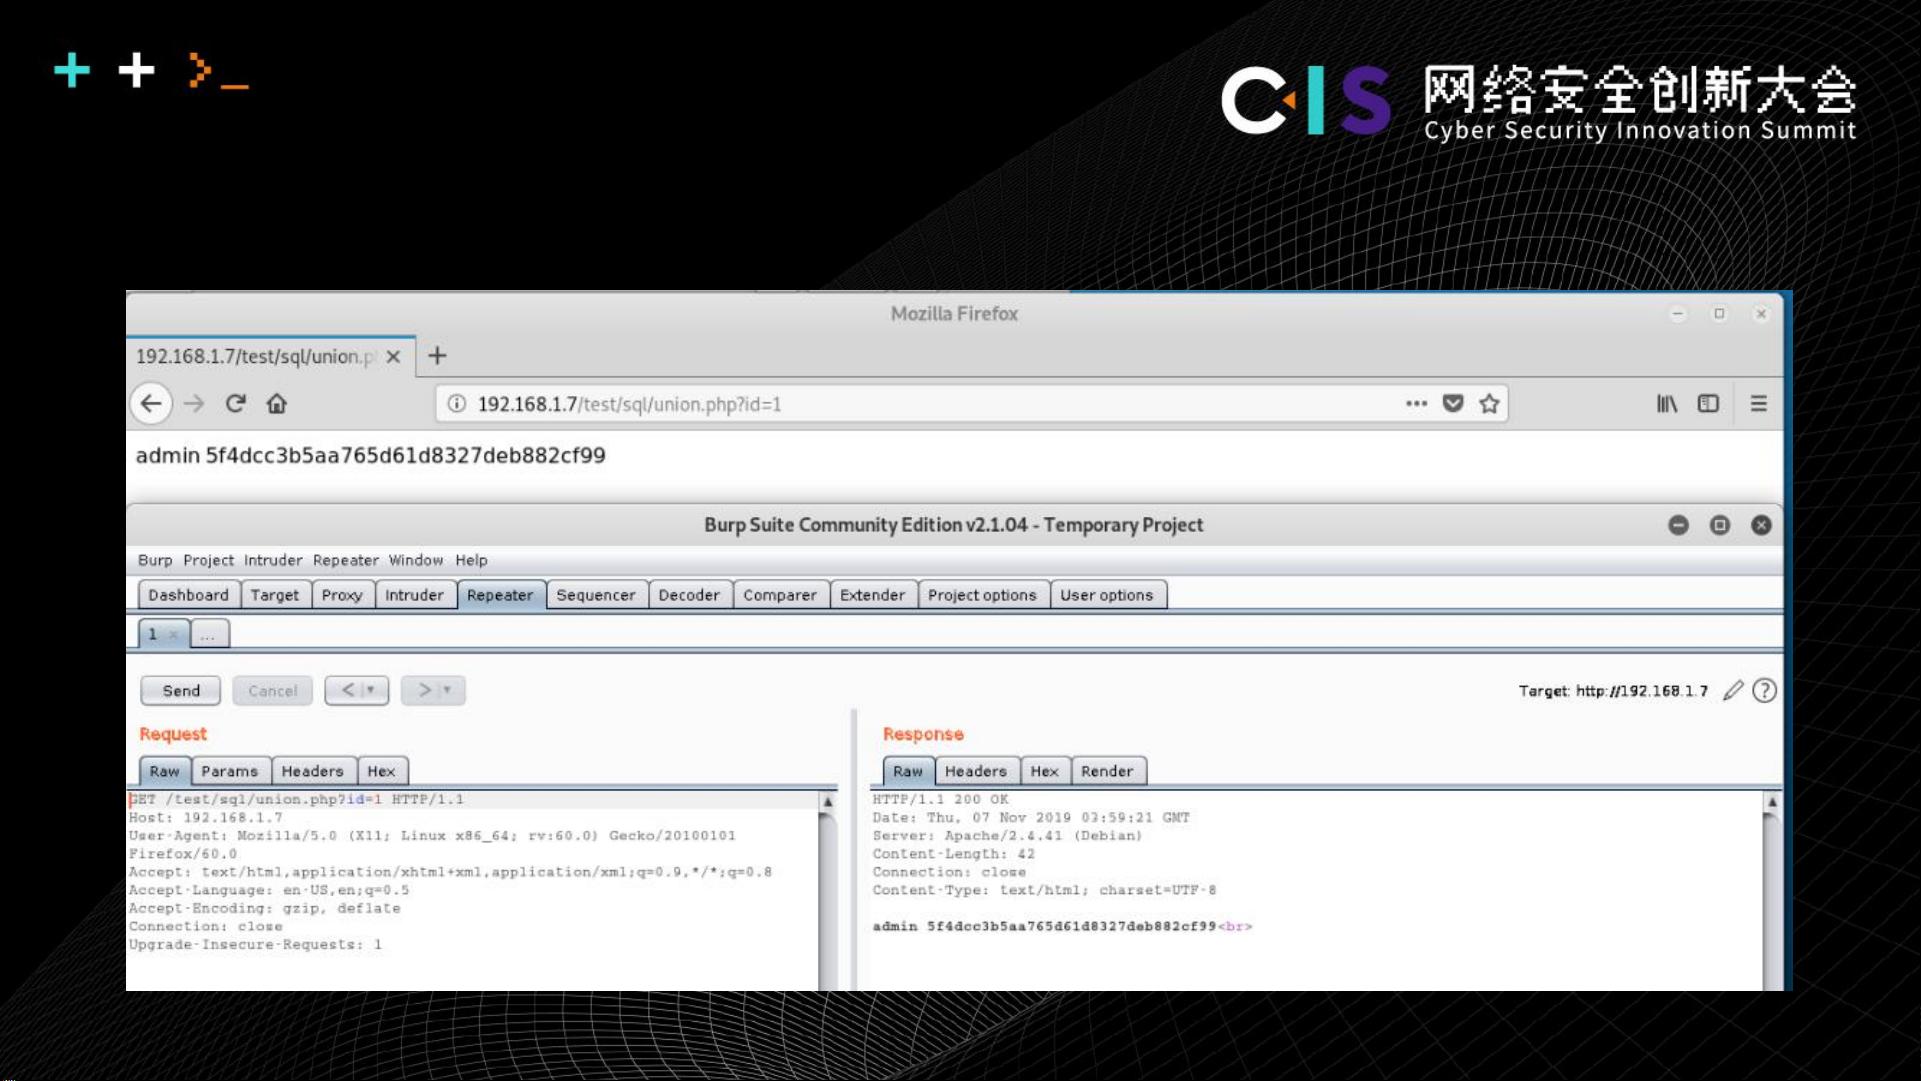Open the Help menu
The height and width of the screenshot is (1081, 1921).
[x=471, y=561]
